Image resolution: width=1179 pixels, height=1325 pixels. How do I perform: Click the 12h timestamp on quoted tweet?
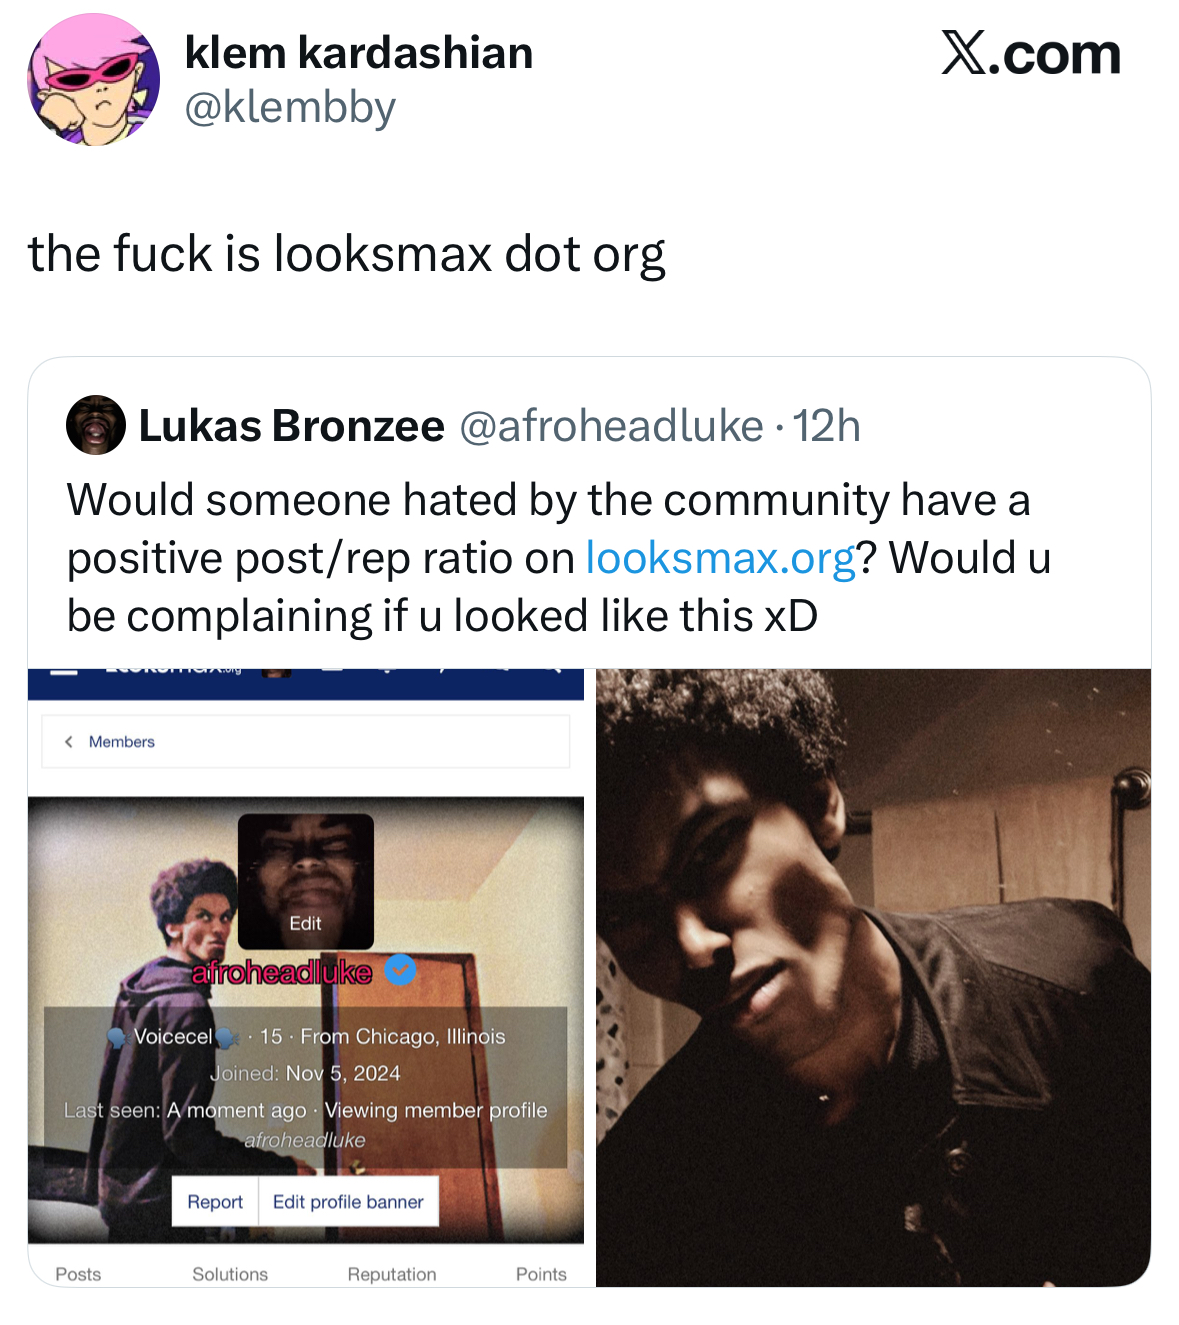point(827,426)
